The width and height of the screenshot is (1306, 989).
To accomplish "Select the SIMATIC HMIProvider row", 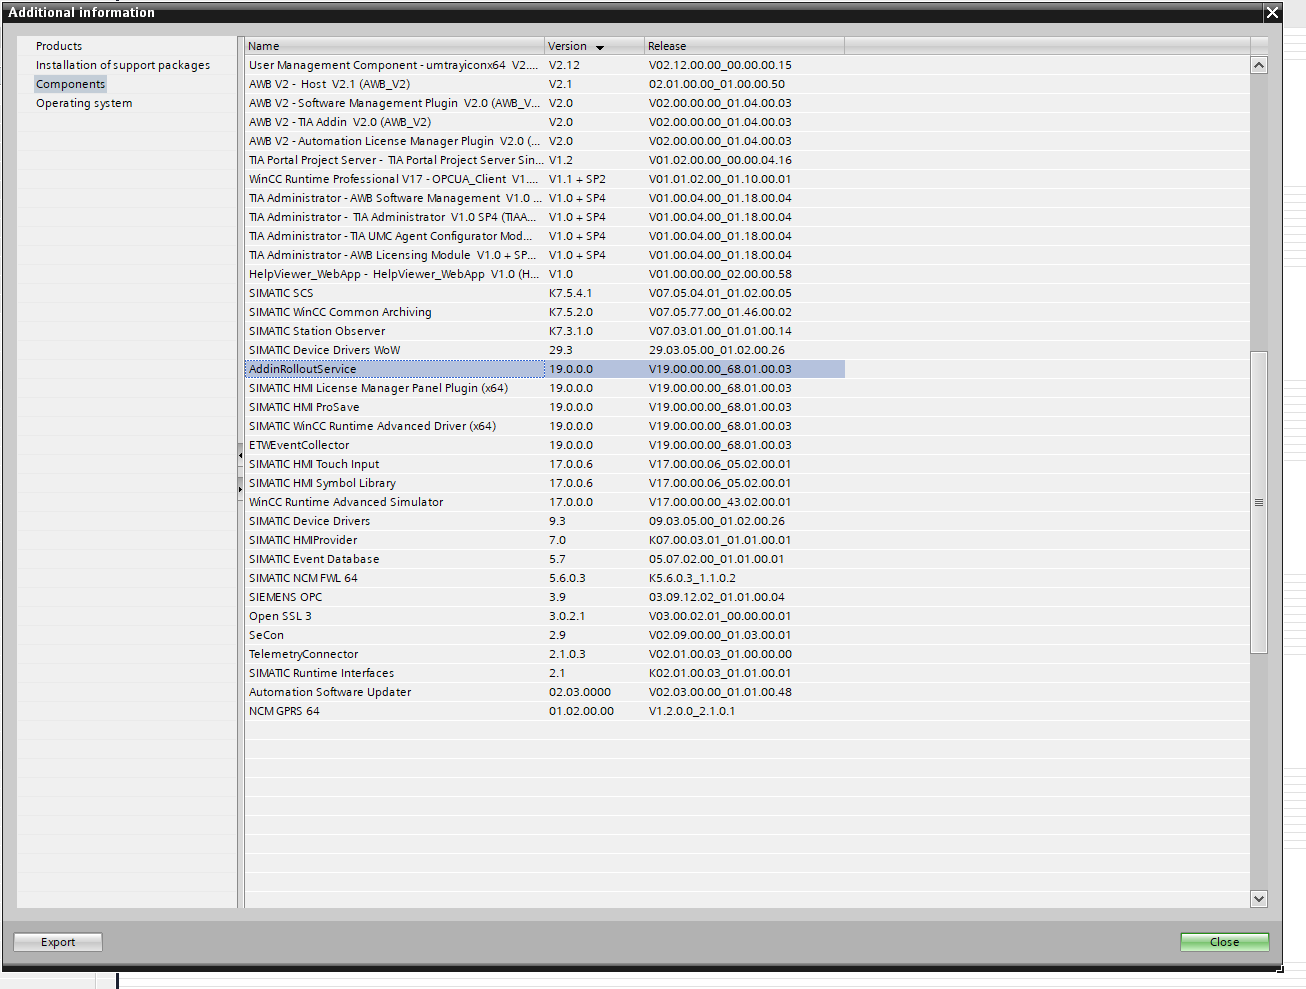I will pyautogui.click(x=545, y=540).
